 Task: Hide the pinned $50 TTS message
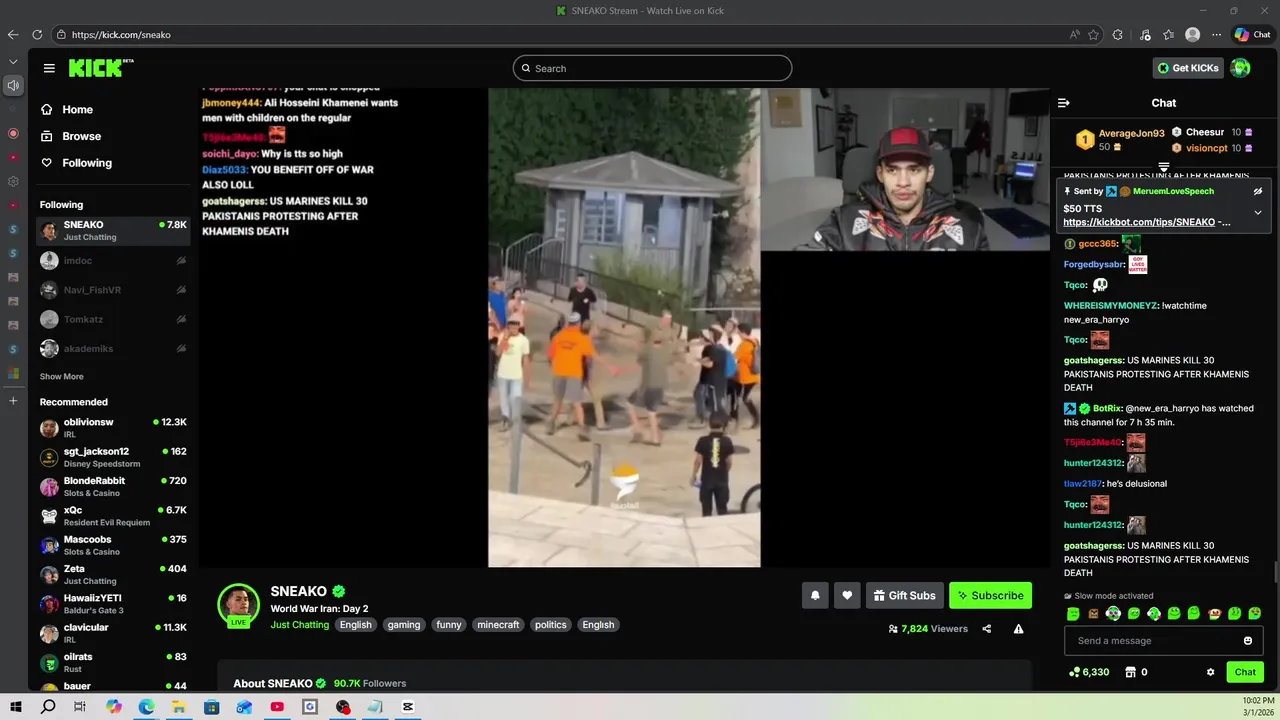[x=1258, y=191]
